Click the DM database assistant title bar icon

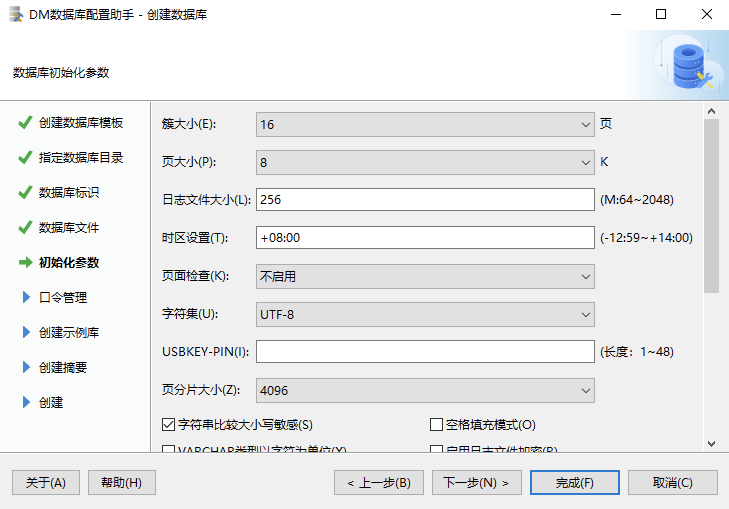[x=16, y=14]
